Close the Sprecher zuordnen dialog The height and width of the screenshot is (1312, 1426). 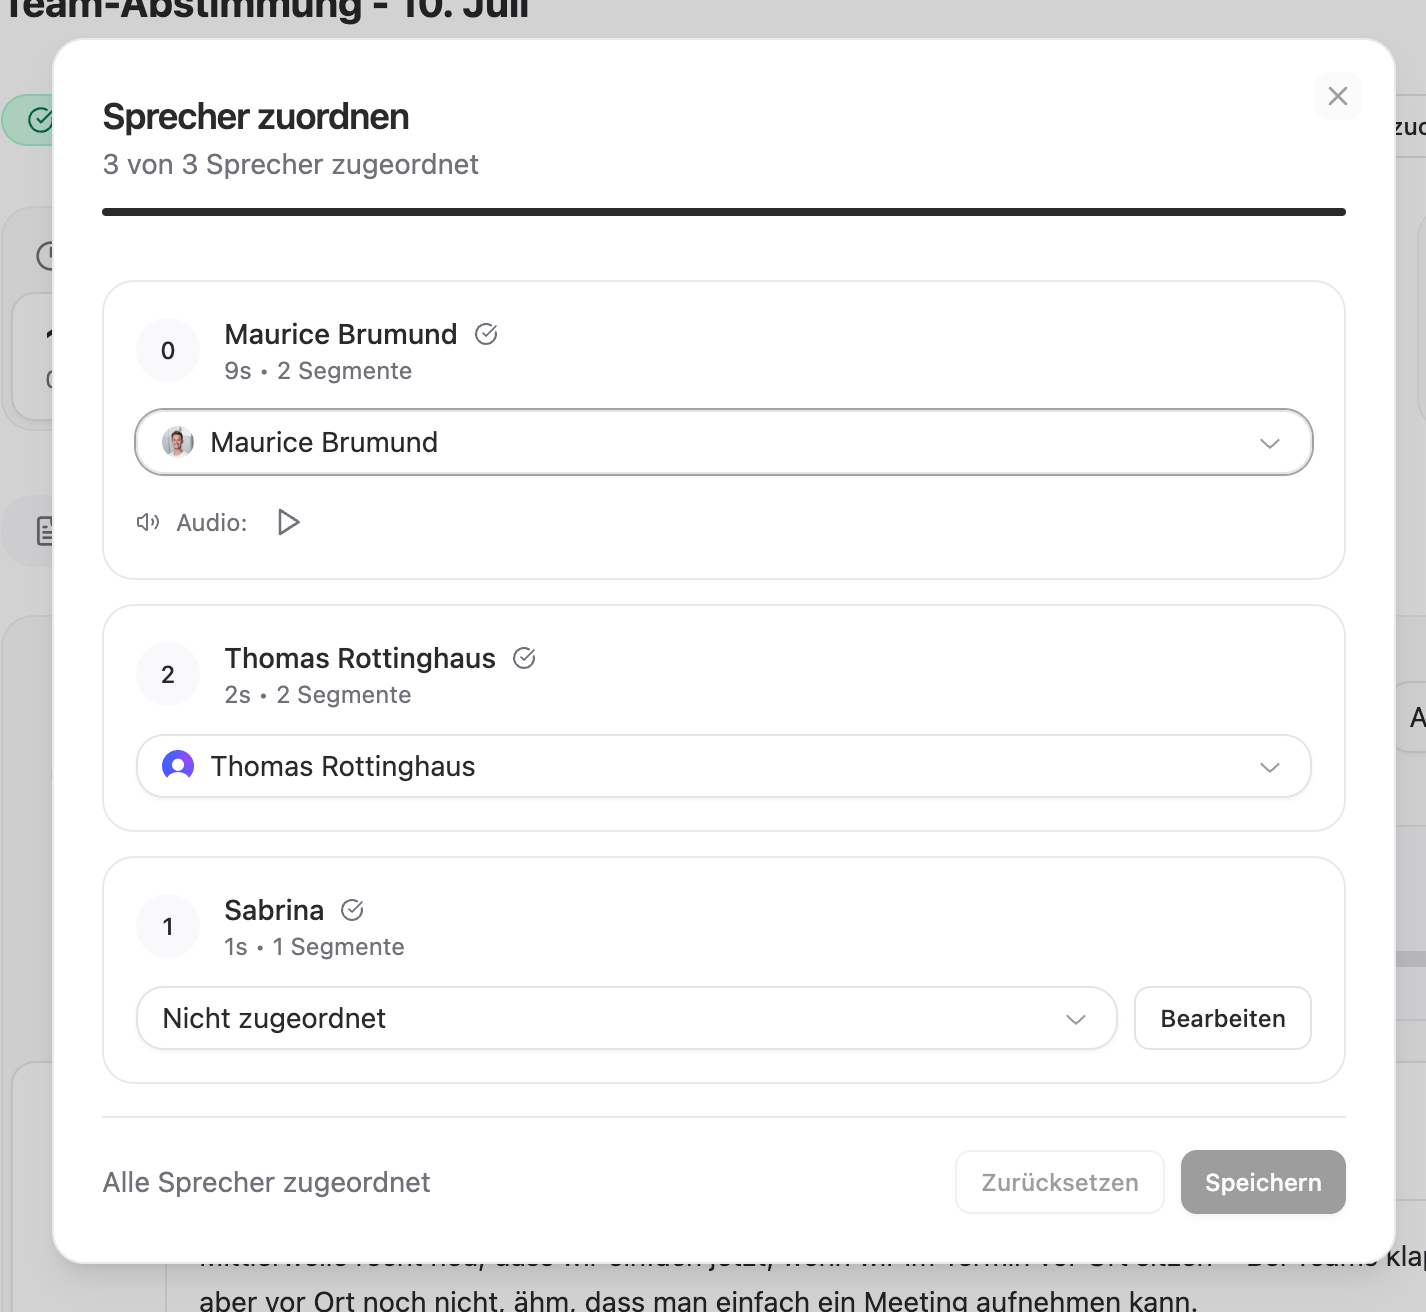[1338, 96]
